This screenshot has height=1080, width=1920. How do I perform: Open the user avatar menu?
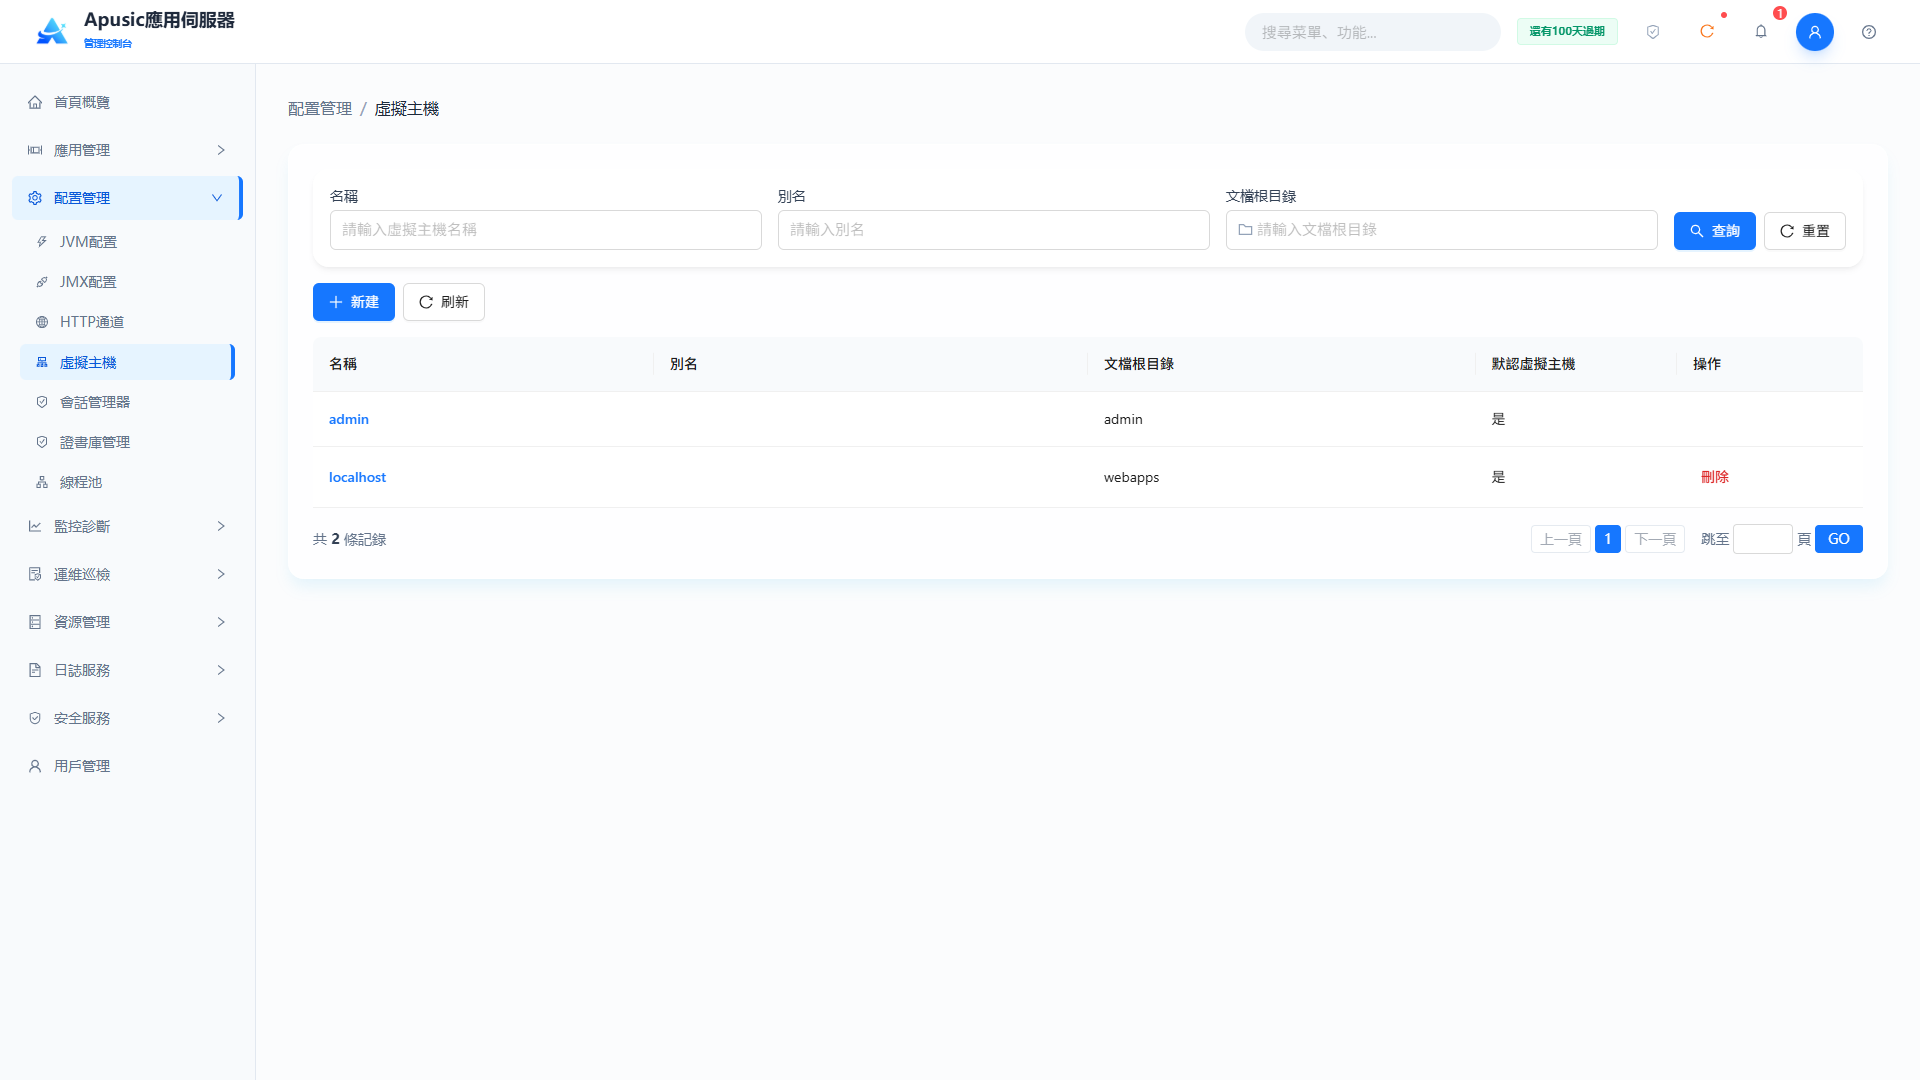1815,32
